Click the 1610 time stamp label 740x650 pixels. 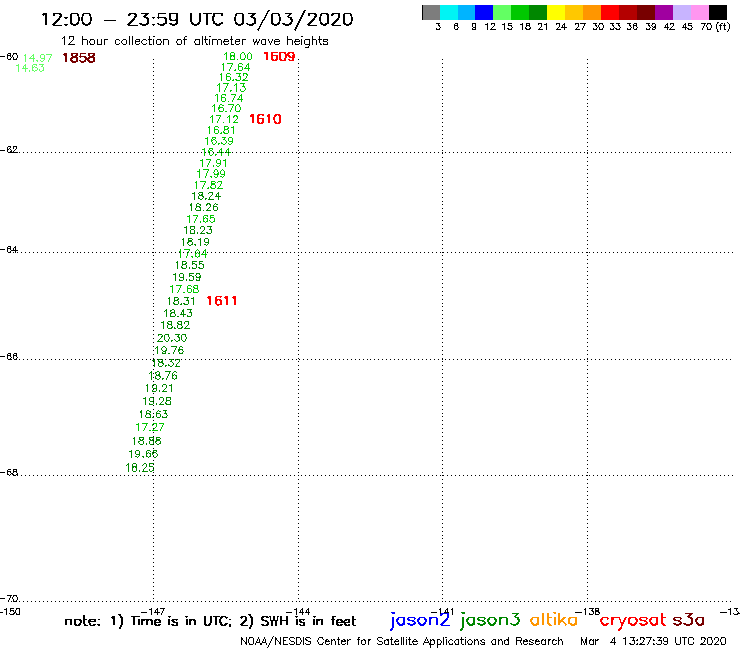tap(265, 119)
